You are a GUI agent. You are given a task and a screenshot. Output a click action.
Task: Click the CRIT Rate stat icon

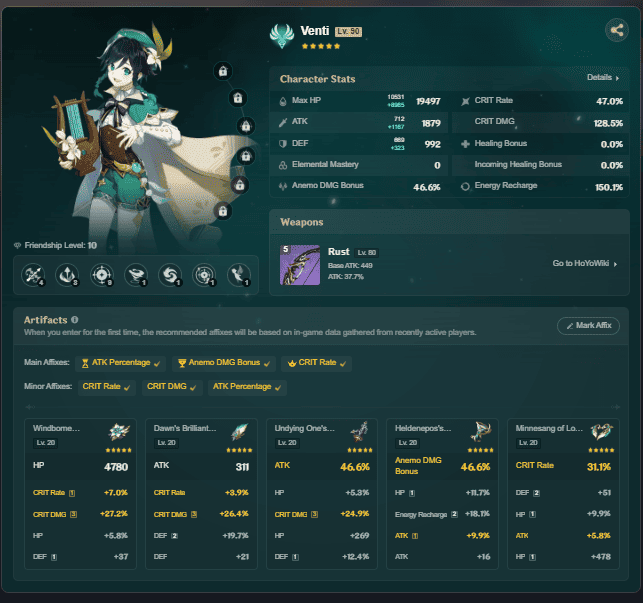(x=465, y=101)
